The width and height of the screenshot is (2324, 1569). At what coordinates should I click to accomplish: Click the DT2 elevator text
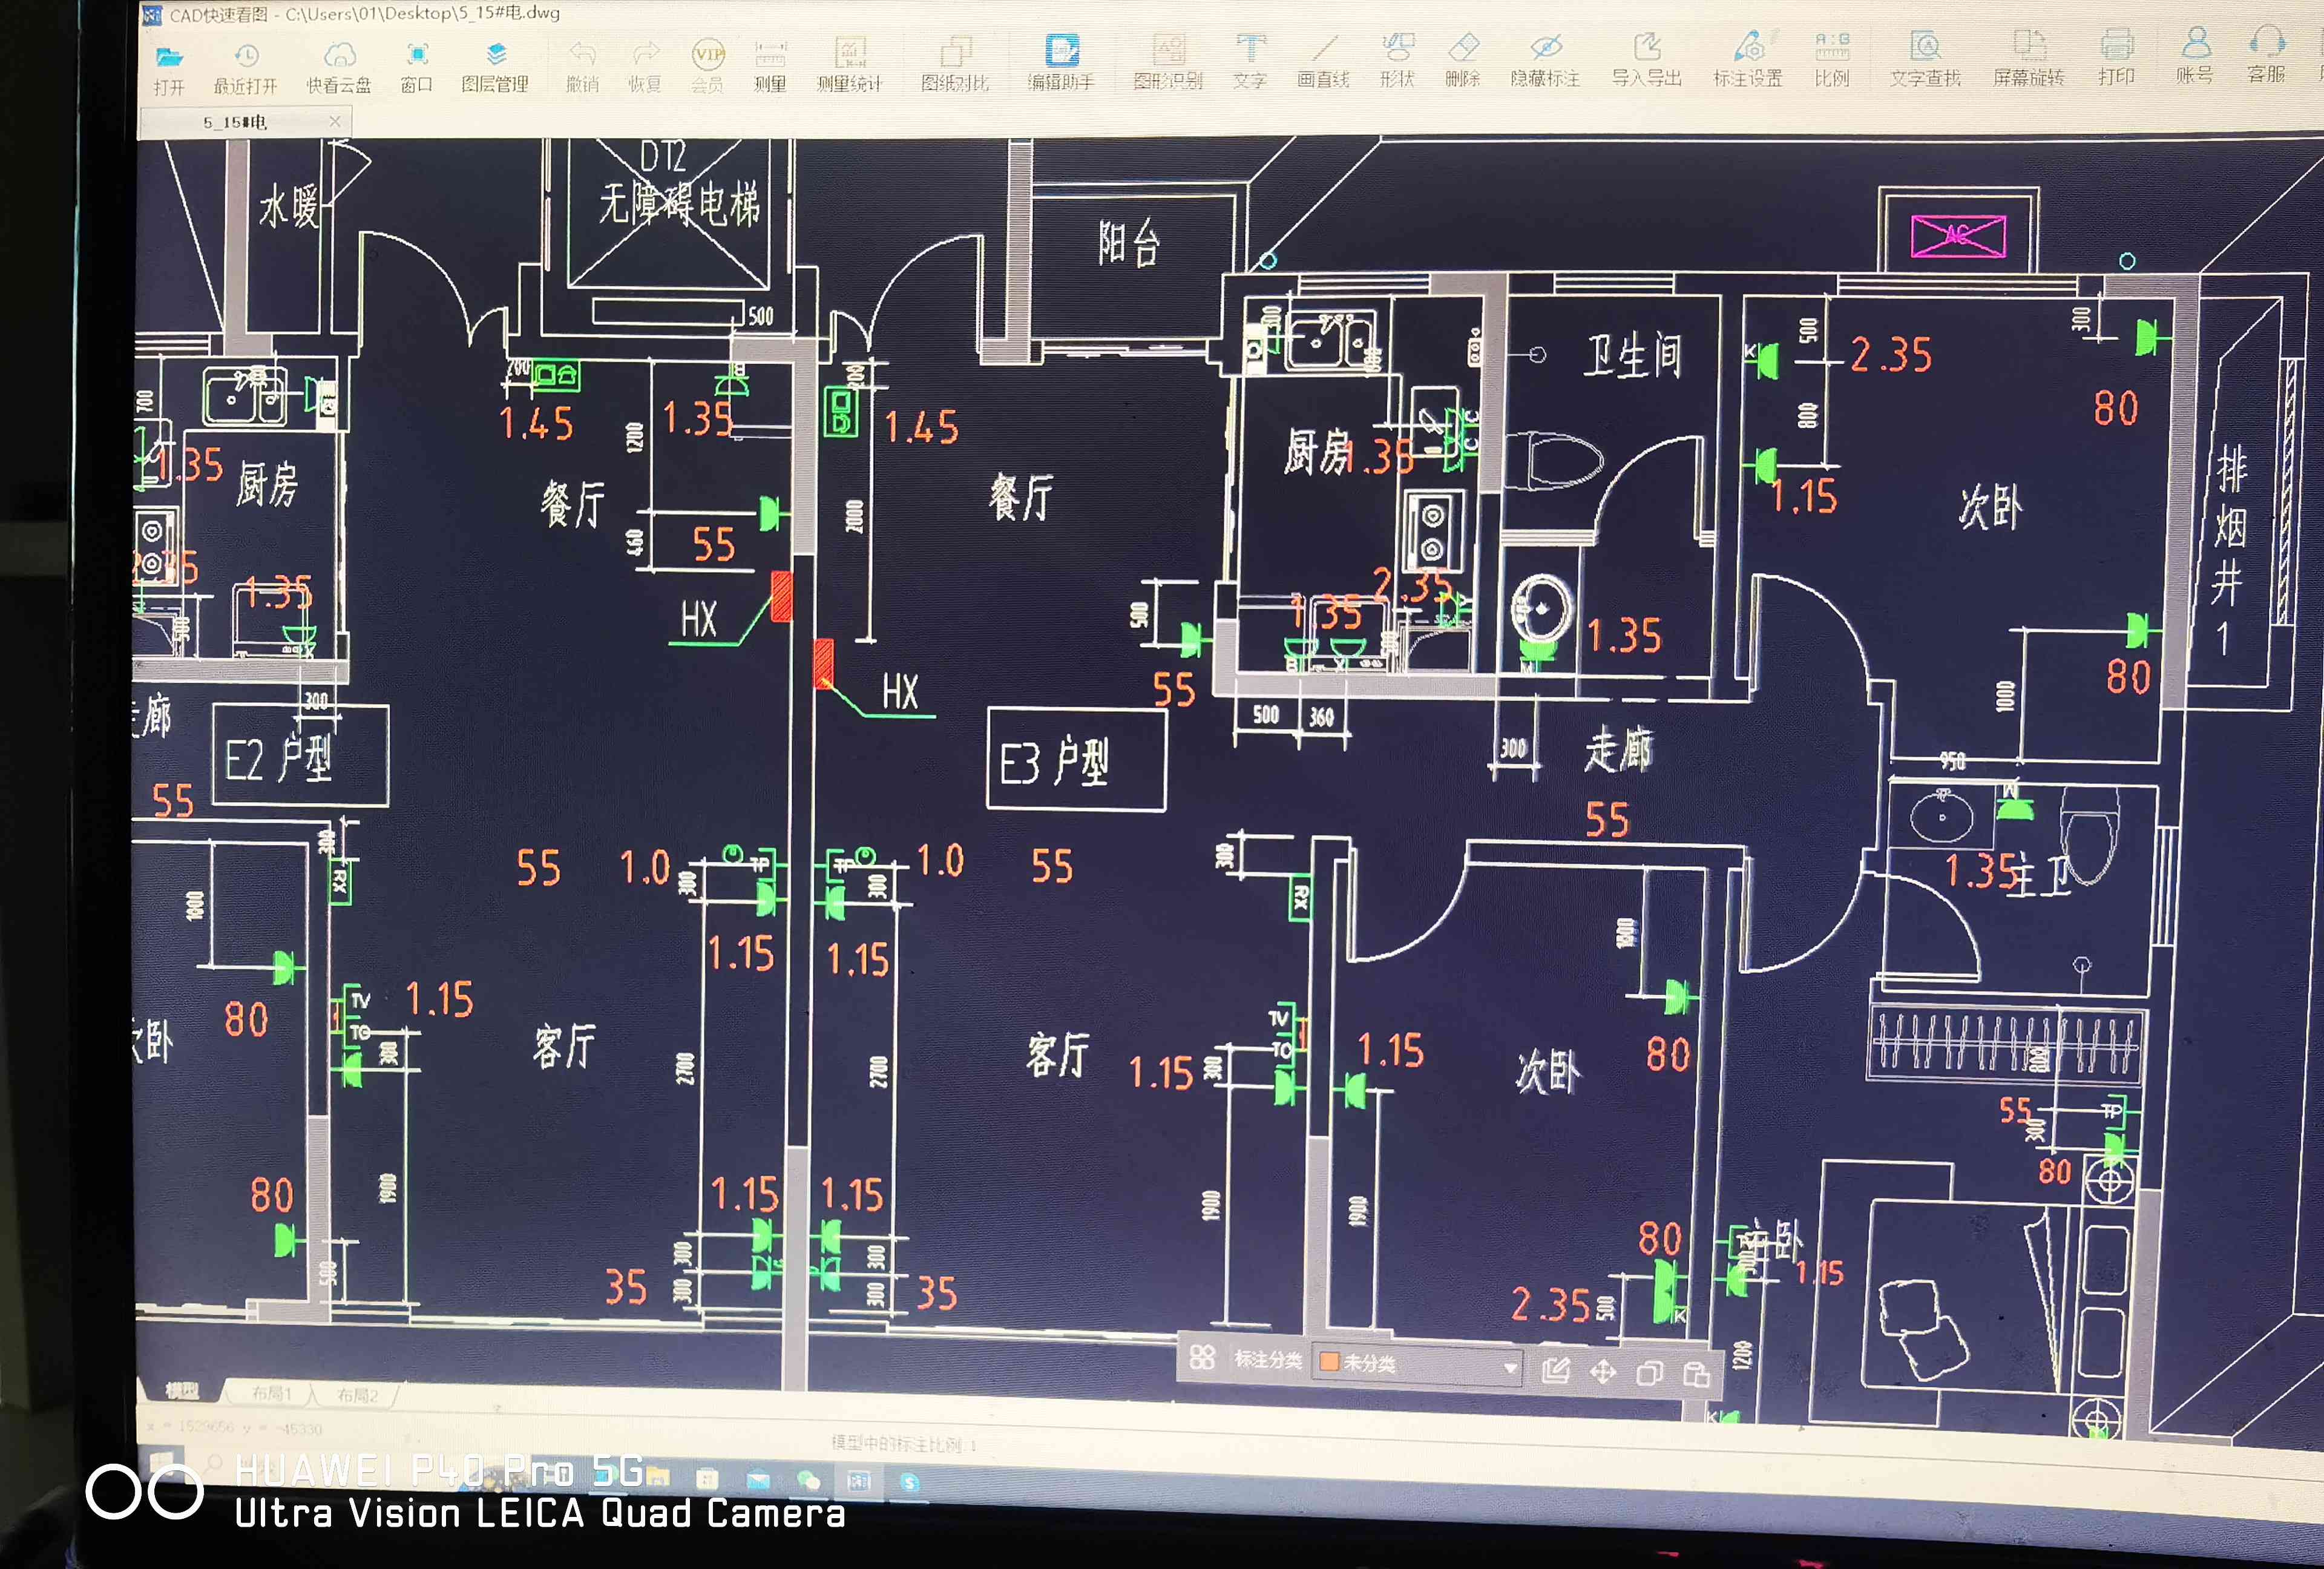[x=662, y=157]
